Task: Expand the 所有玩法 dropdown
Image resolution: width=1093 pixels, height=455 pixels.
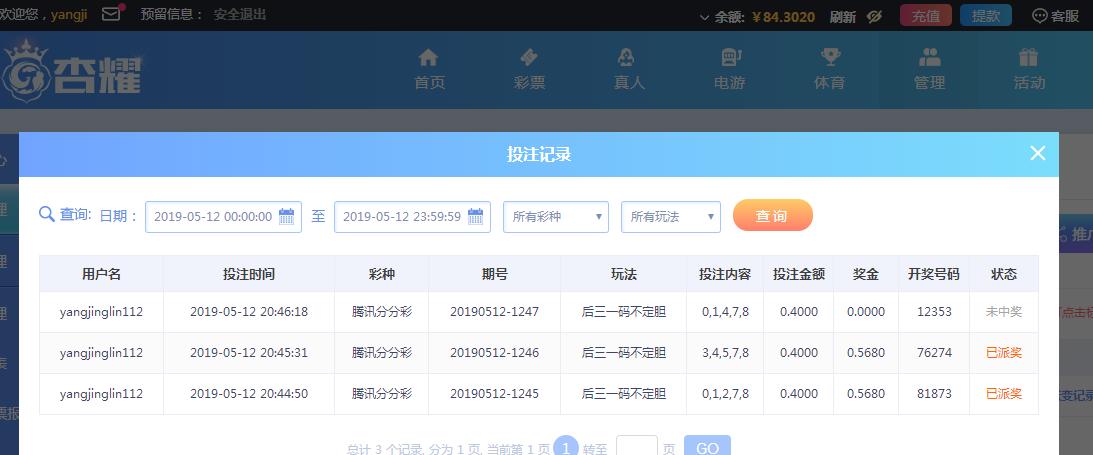Action: [670, 216]
